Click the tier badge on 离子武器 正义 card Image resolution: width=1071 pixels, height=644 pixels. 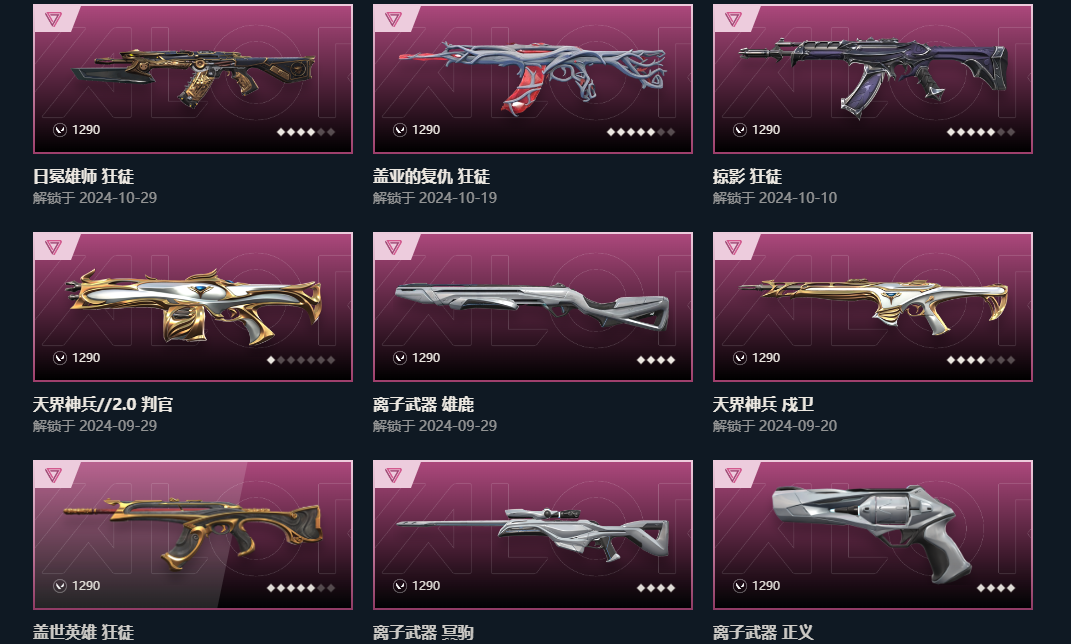pyautogui.click(x=734, y=475)
